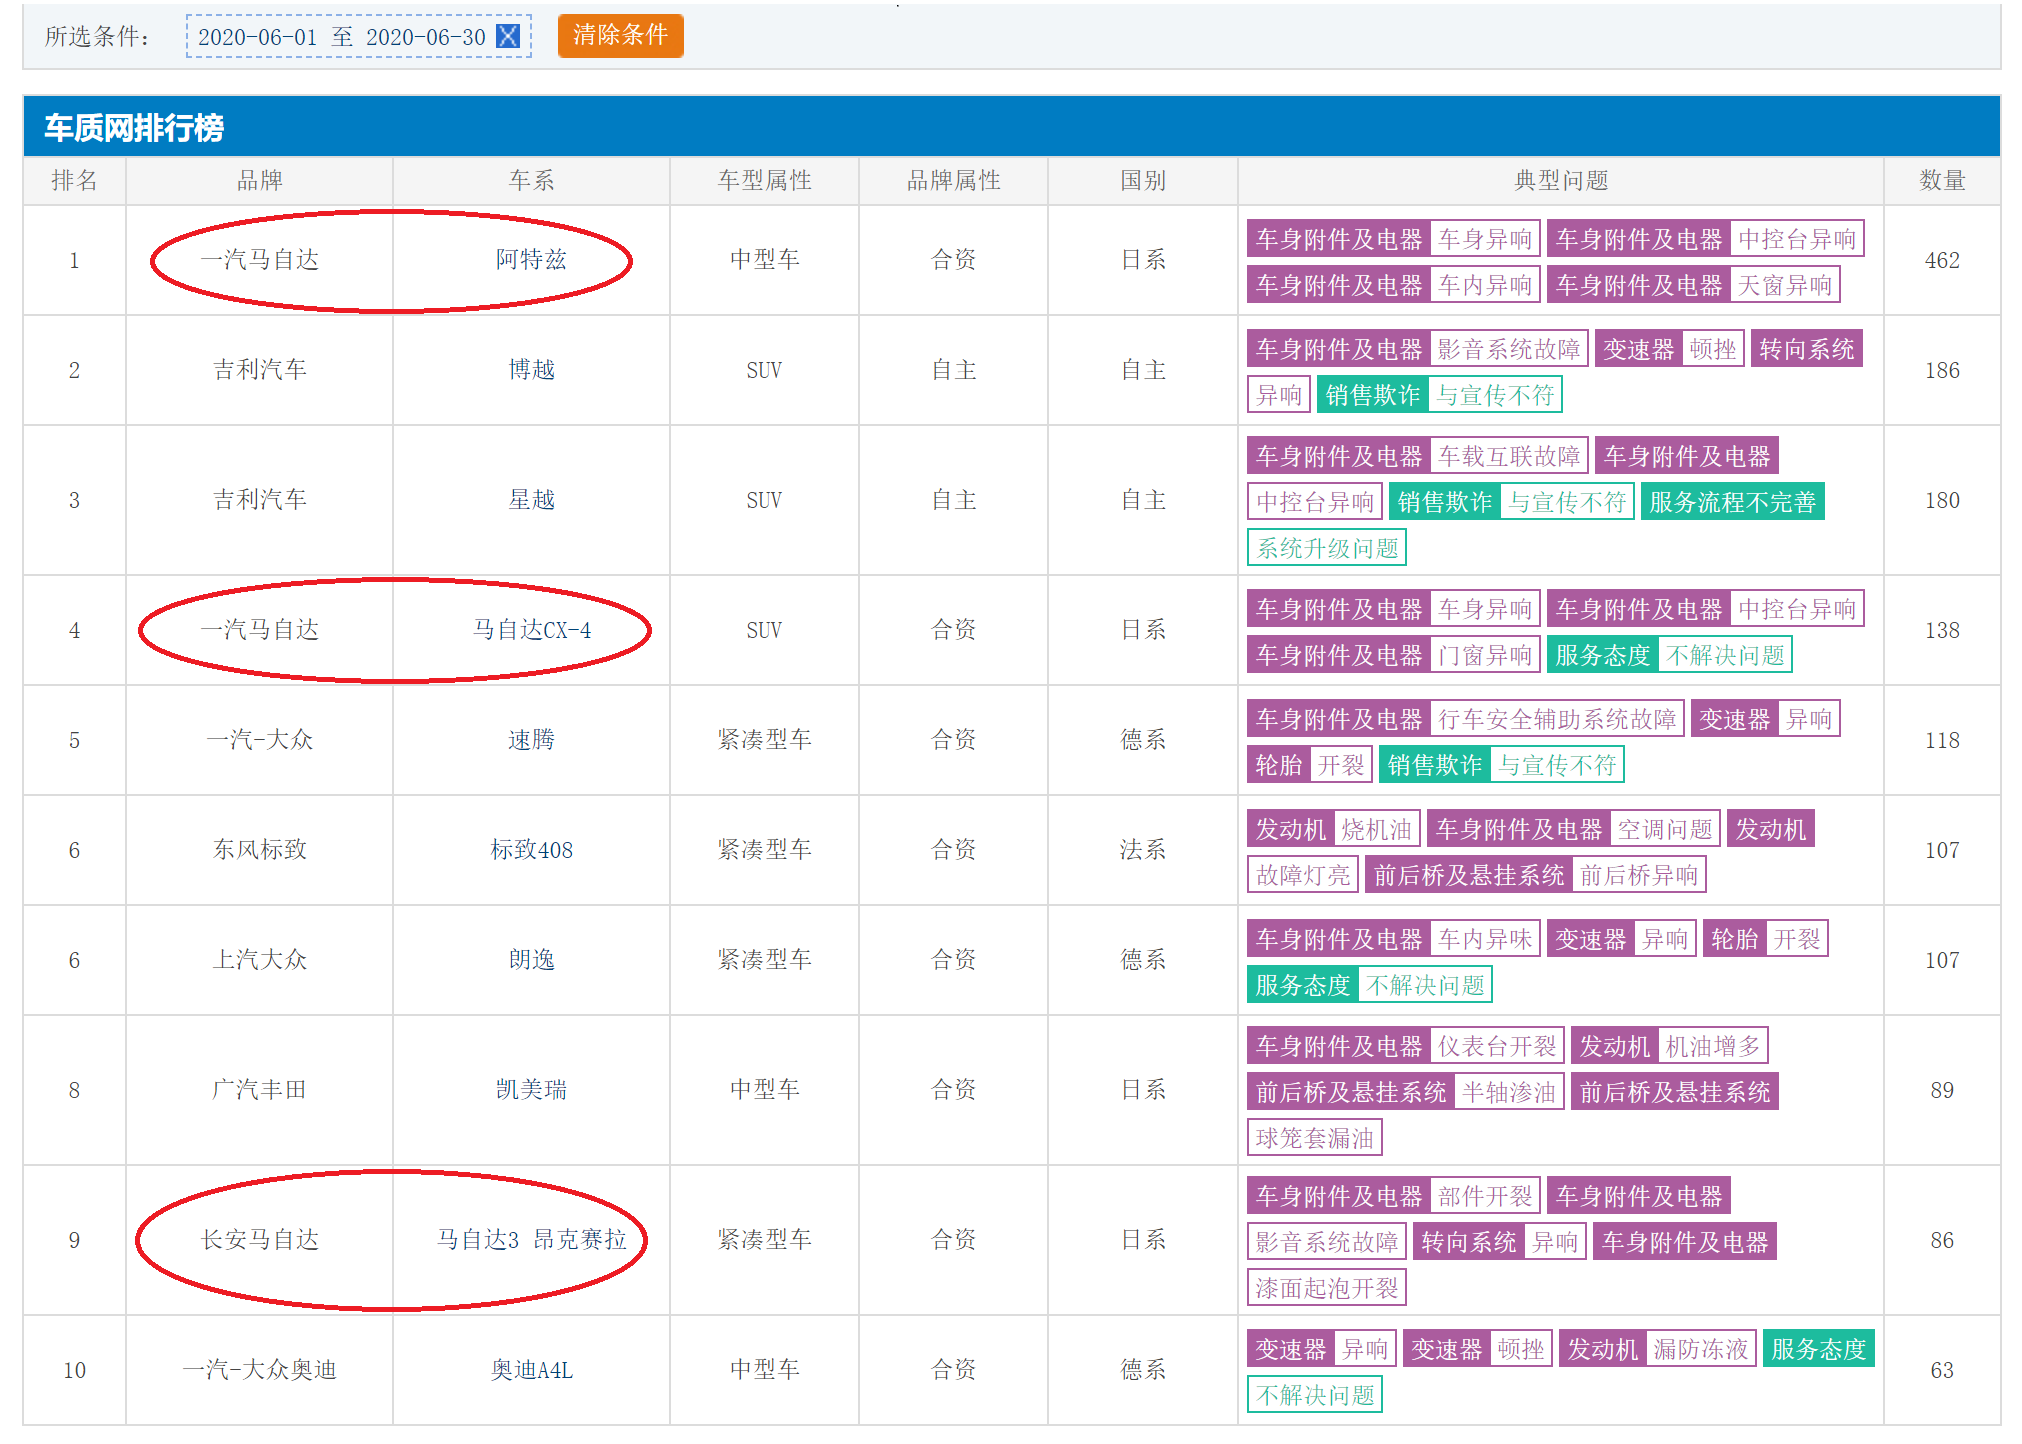Open the 星越 car series link
2022x1444 pixels.
[x=531, y=500]
